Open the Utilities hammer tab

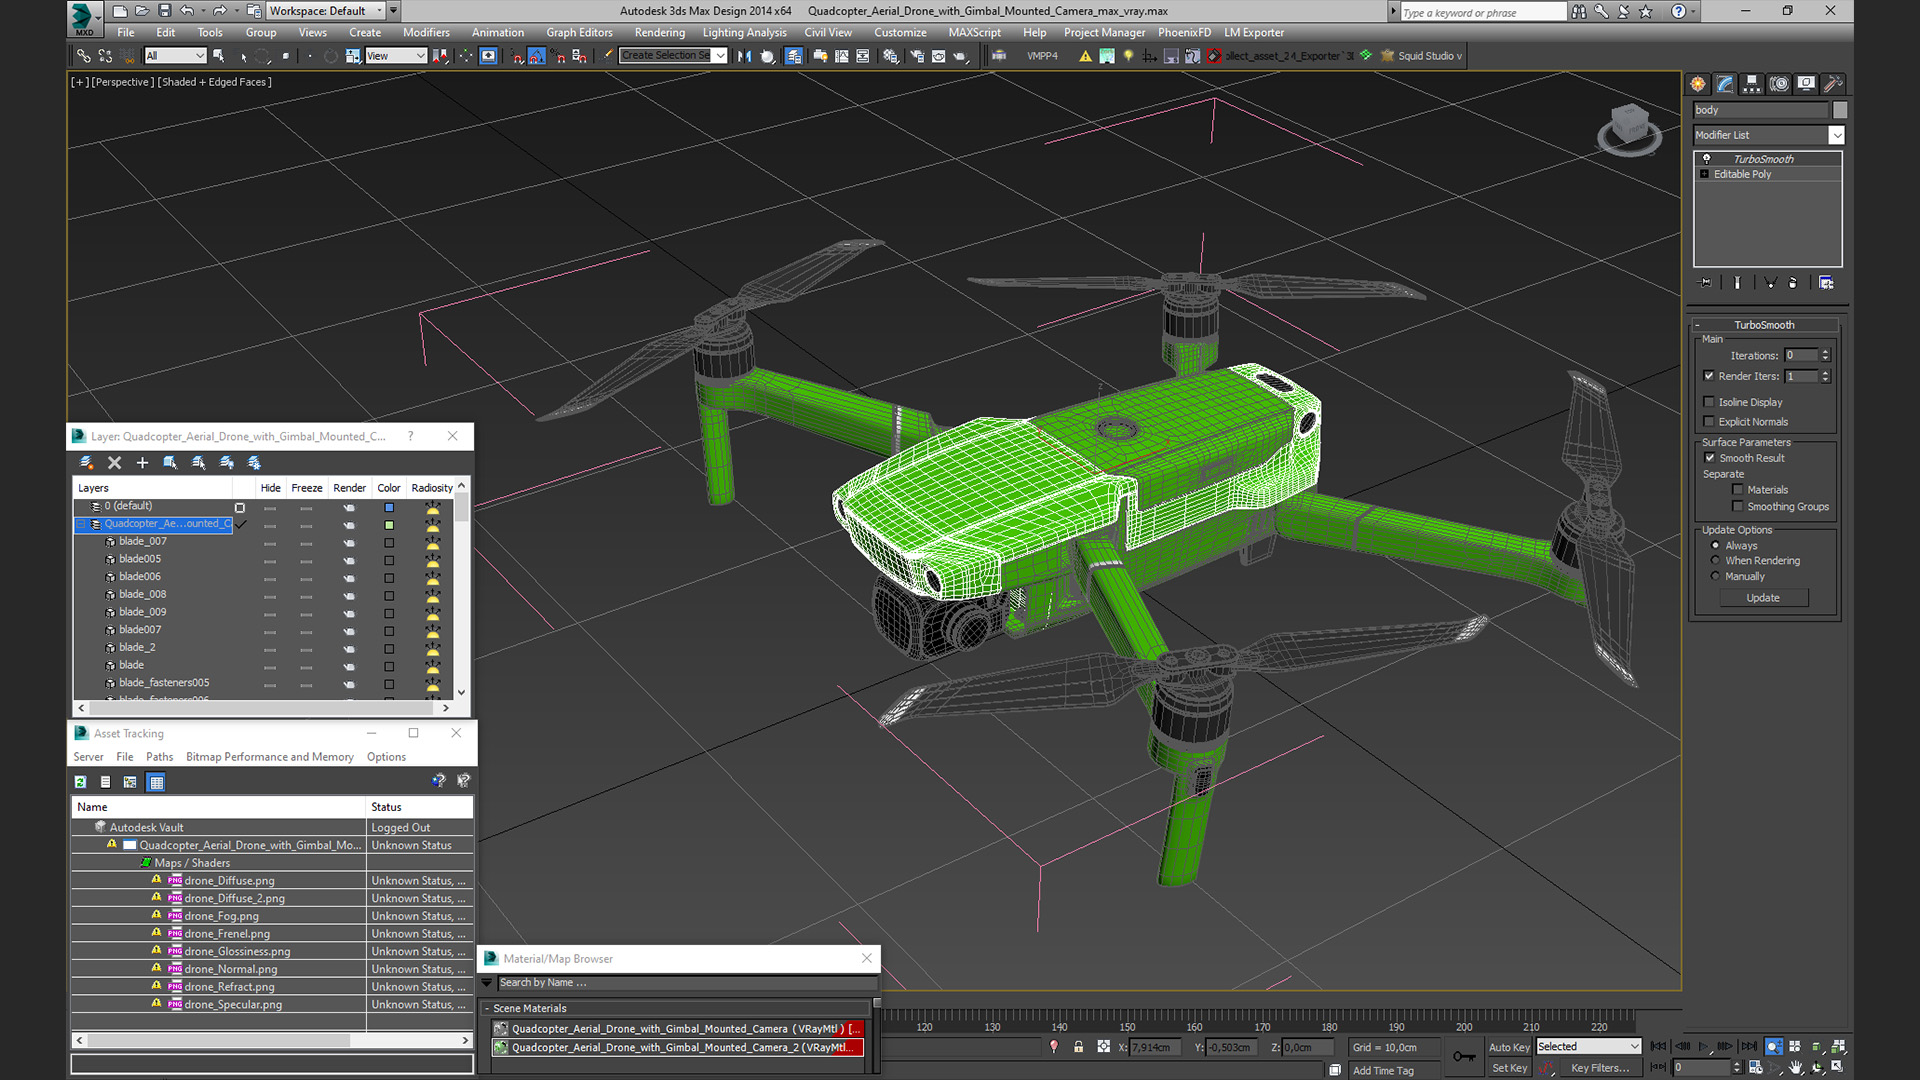tap(1833, 84)
